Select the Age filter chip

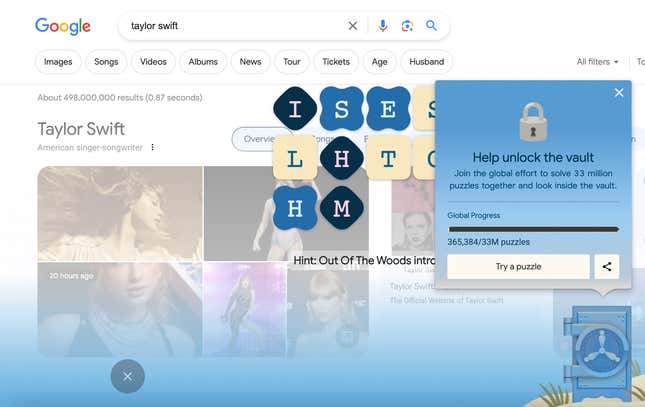380,62
